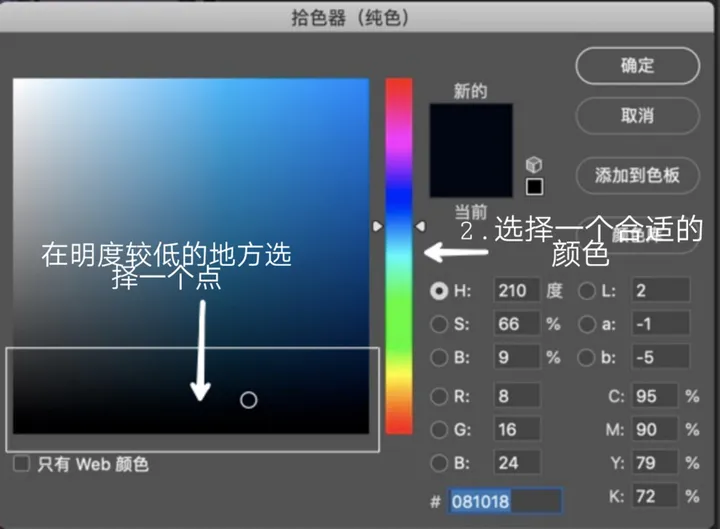Click the K field showing 72

coord(654,496)
